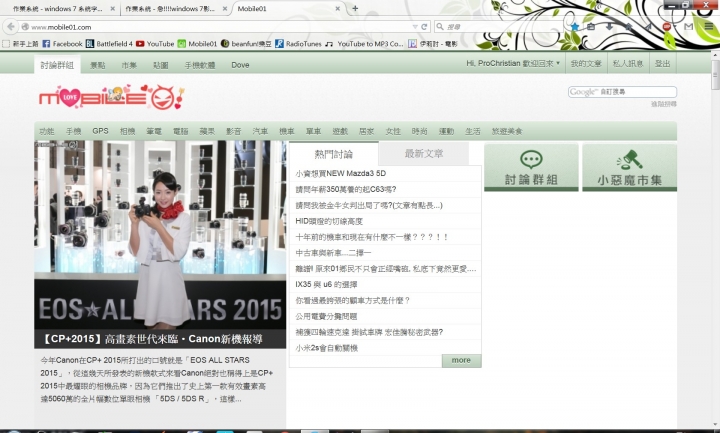The height and width of the screenshot is (433, 720).
Task: Open a new tab with the plus button
Action: coord(355,8)
